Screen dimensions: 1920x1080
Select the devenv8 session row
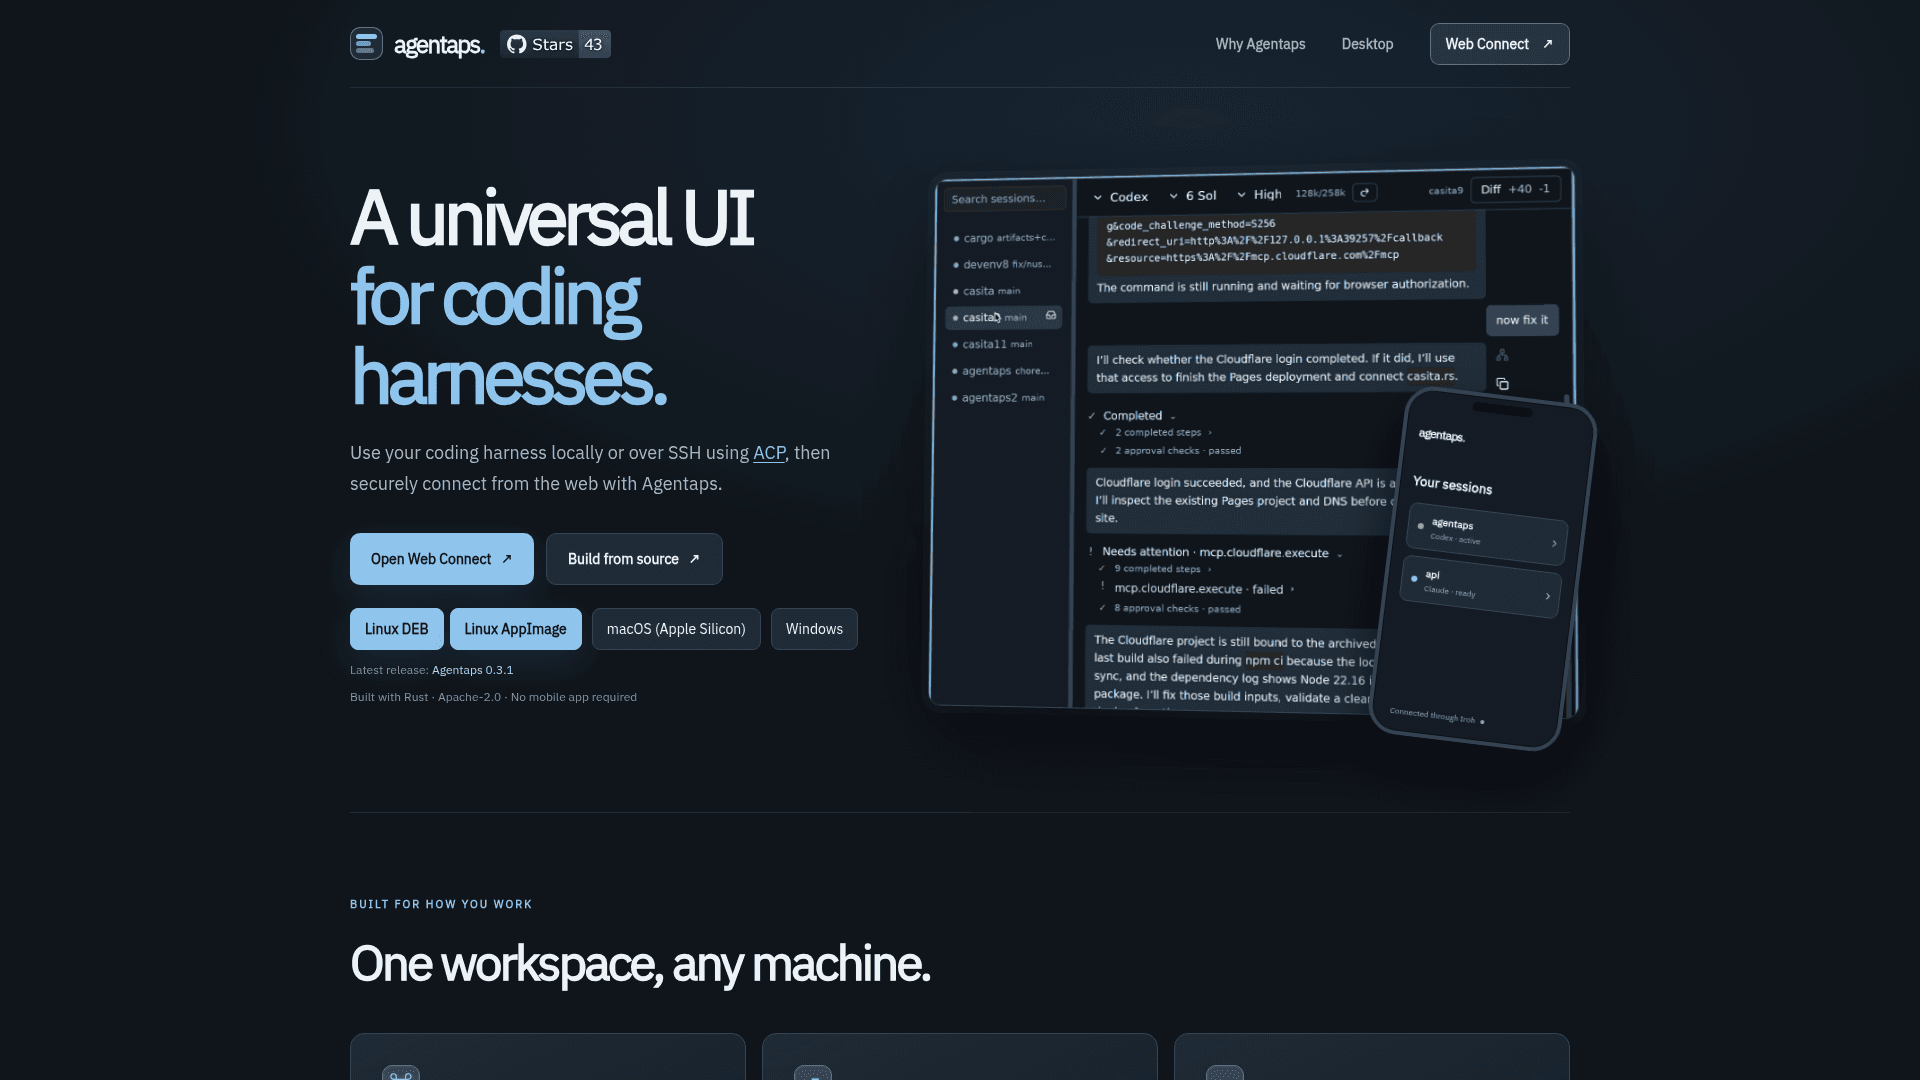1003,264
